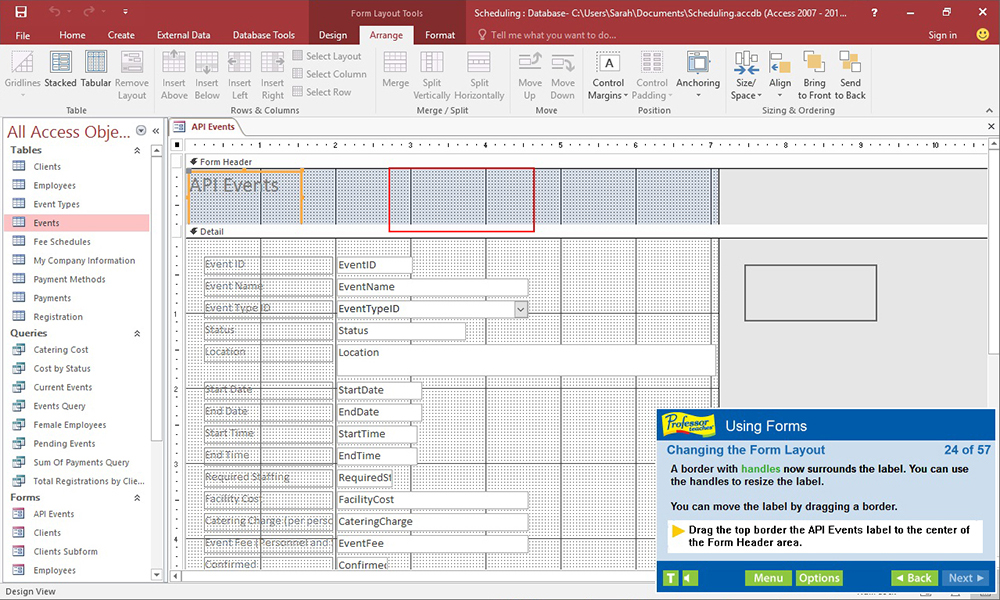Image resolution: width=1000 pixels, height=600 pixels.
Task: Open the File menu
Action: (x=23, y=35)
